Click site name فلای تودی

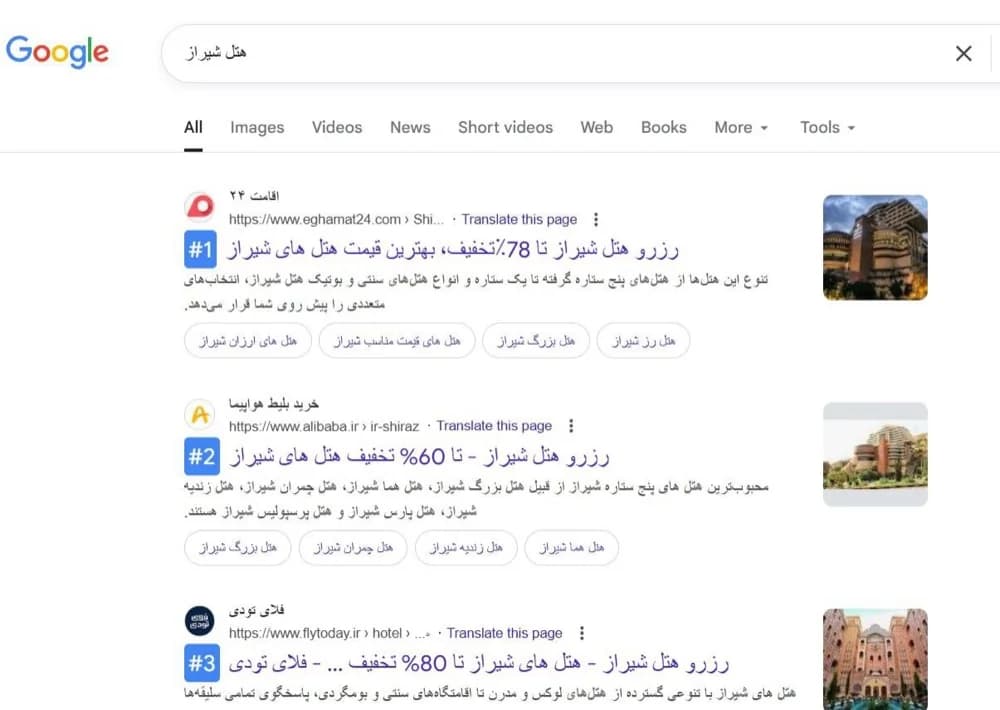(x=256, y=610)
